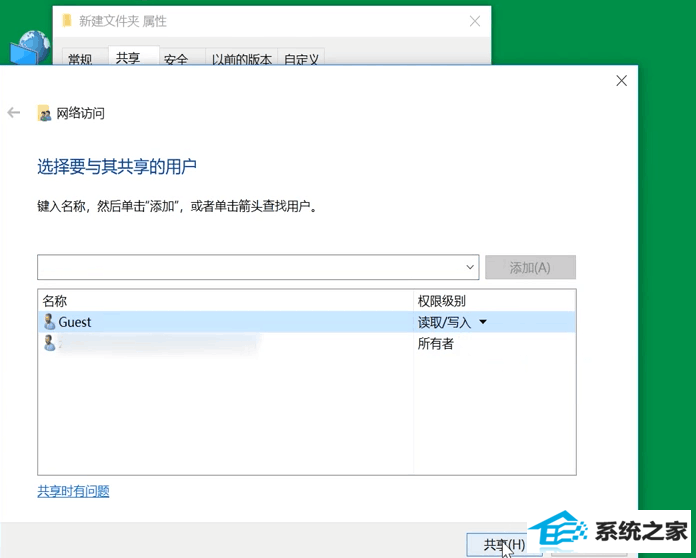The image size is (696, 558).
Task: Switch to the 自定义 tab
Action: click(301, 58)
